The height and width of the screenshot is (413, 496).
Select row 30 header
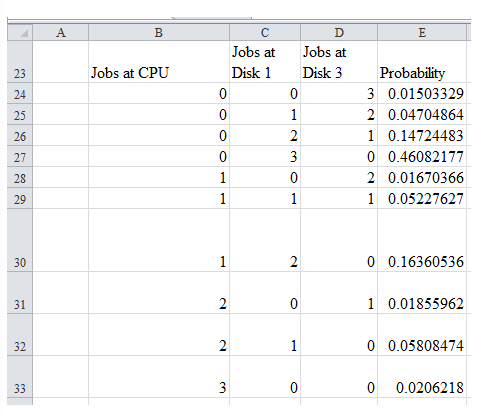[x=20, y=240]
